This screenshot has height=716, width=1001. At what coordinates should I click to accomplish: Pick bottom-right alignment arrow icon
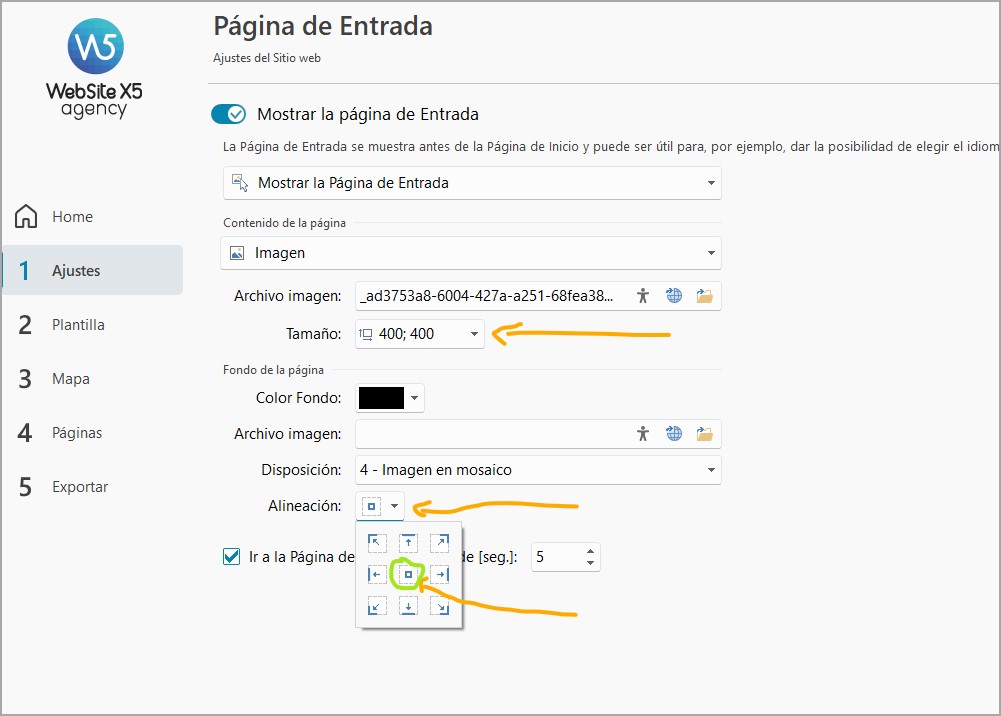(439, 606)
